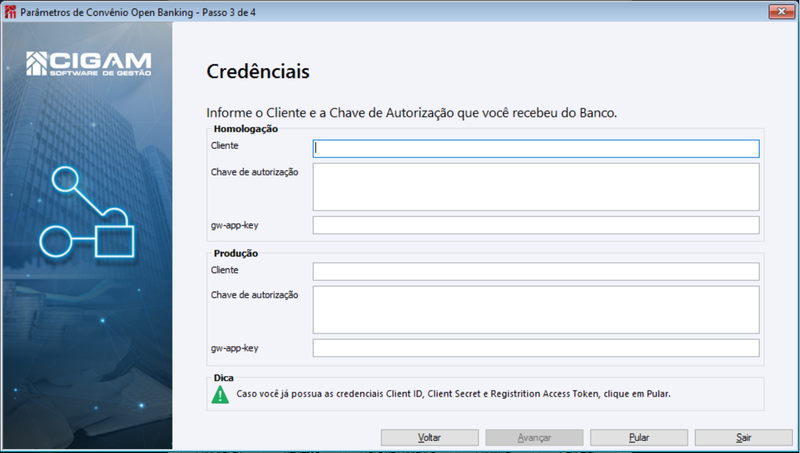This screenshot has width=800, height=453.
Task: Click the CIGAM app icon in title bar
Action: pos(10,12)
